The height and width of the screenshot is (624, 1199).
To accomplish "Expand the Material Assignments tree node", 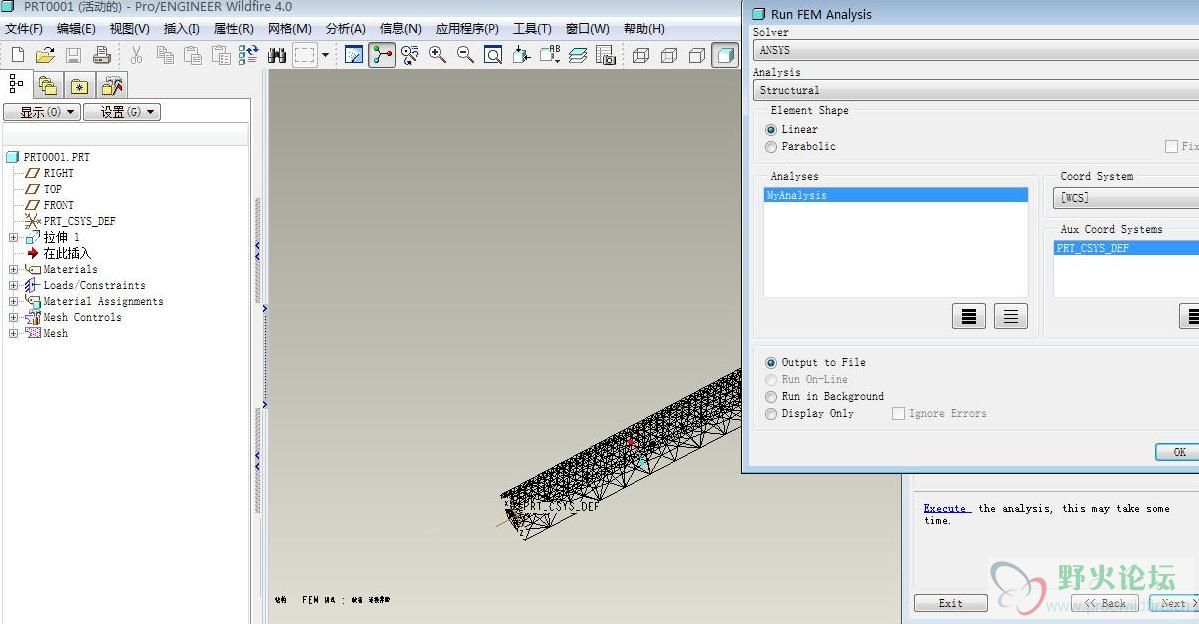I will [13, 301].
